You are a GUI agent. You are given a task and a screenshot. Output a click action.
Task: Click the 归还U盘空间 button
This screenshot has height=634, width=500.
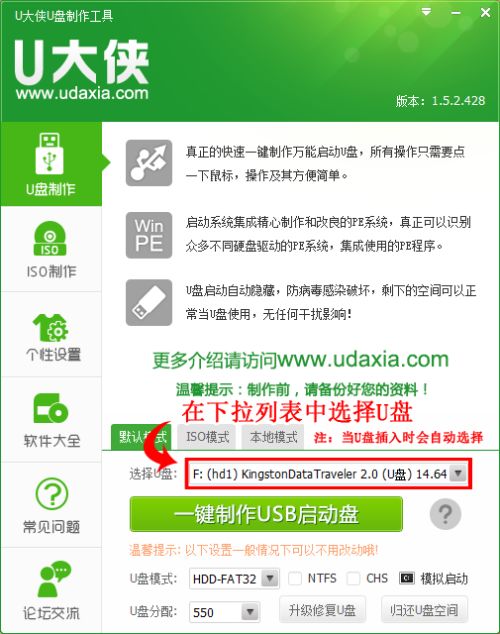pyautogui.click(x=424, y=610)
